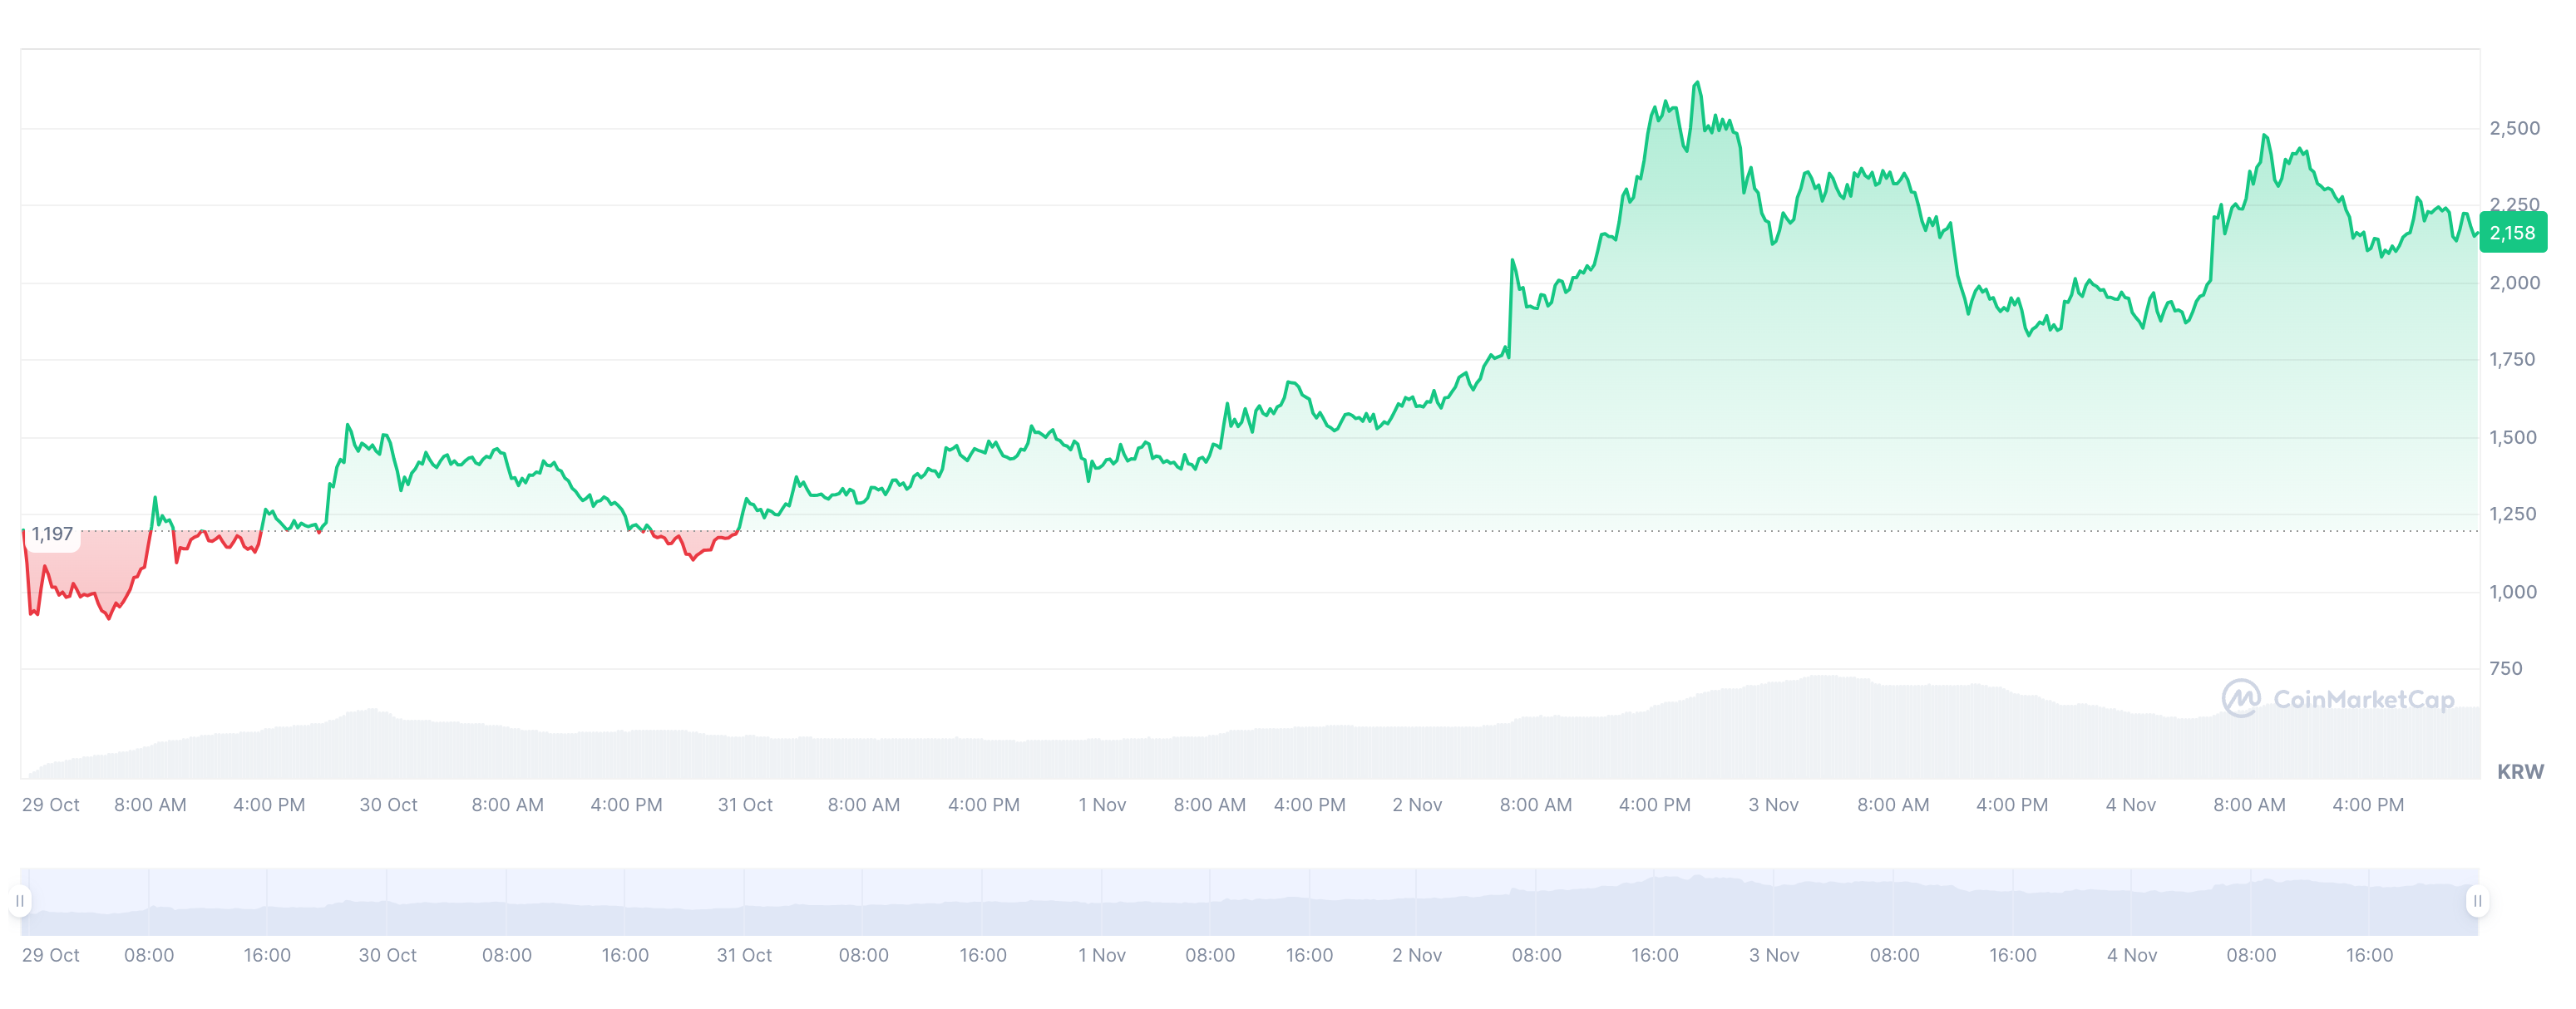2576x1009 pixels.
Task: Click the 1,500 price axis label
Action: [2512, 437]
